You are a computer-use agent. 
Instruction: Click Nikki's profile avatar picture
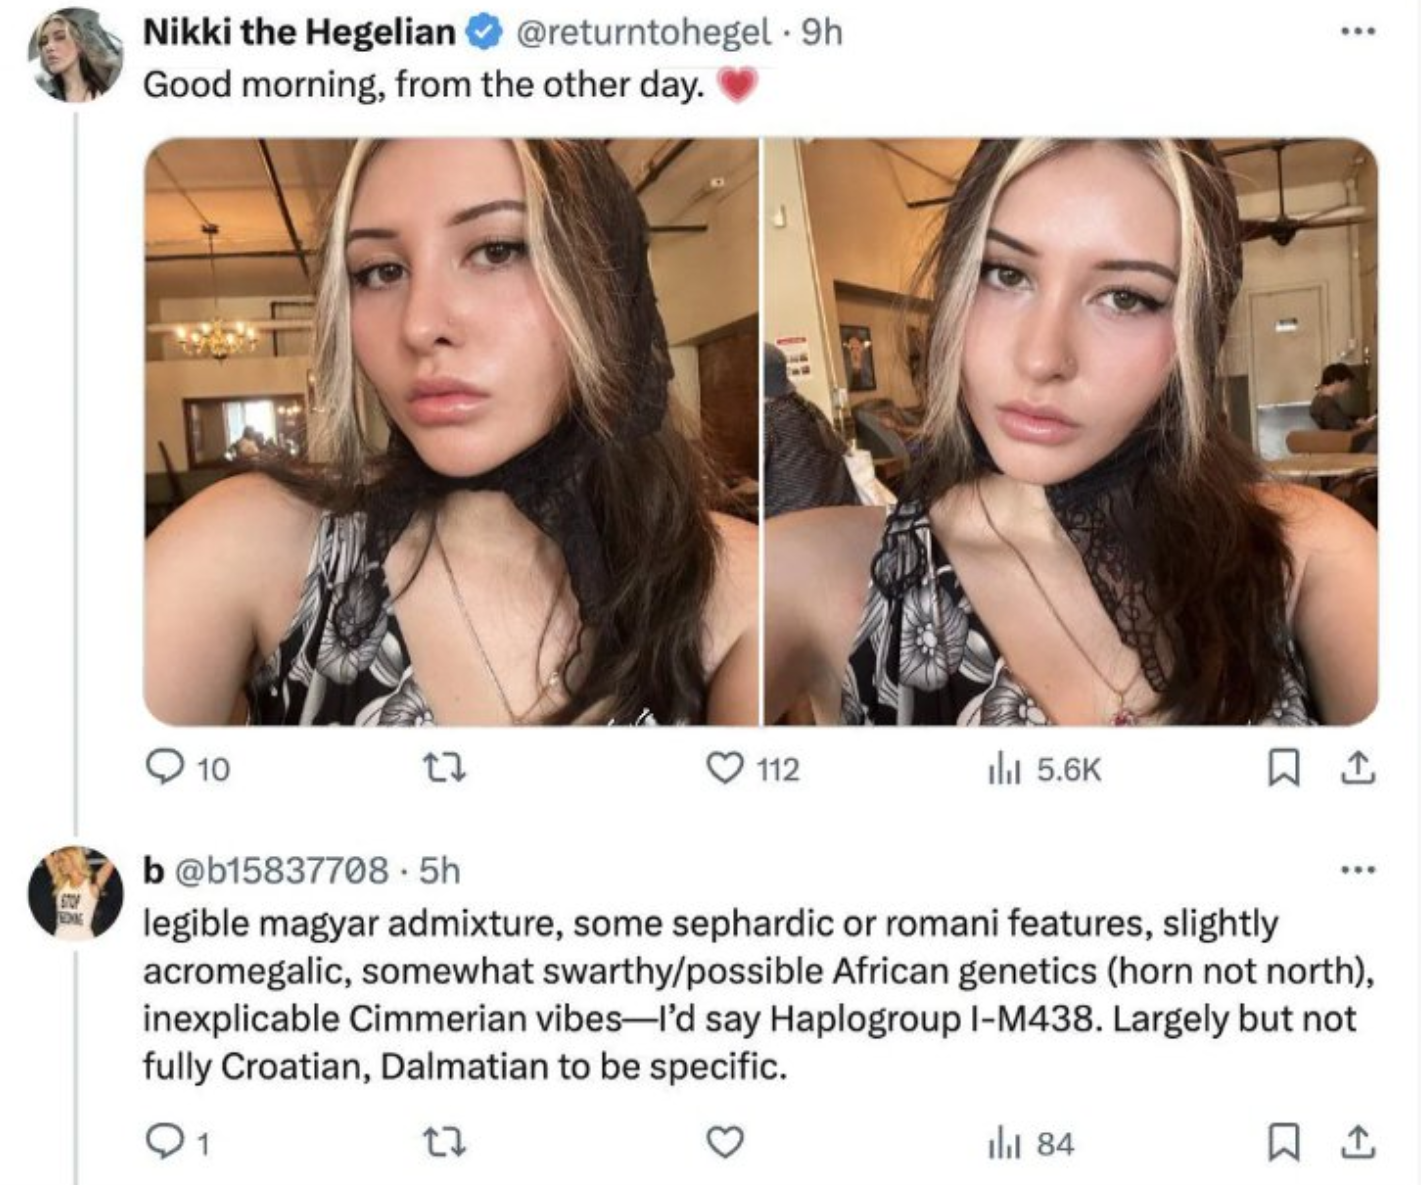(x=76, y=54)
